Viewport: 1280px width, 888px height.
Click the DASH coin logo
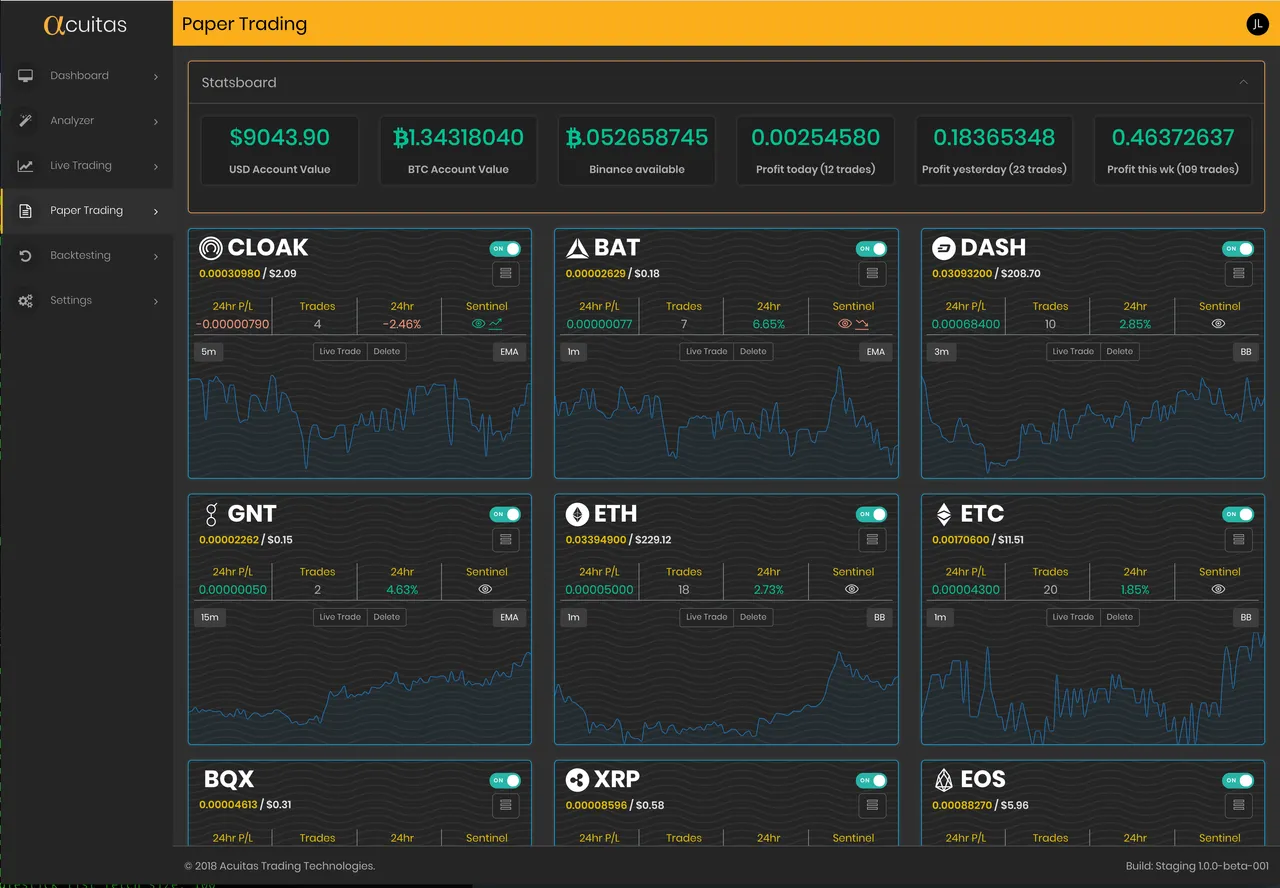point(944,248)
